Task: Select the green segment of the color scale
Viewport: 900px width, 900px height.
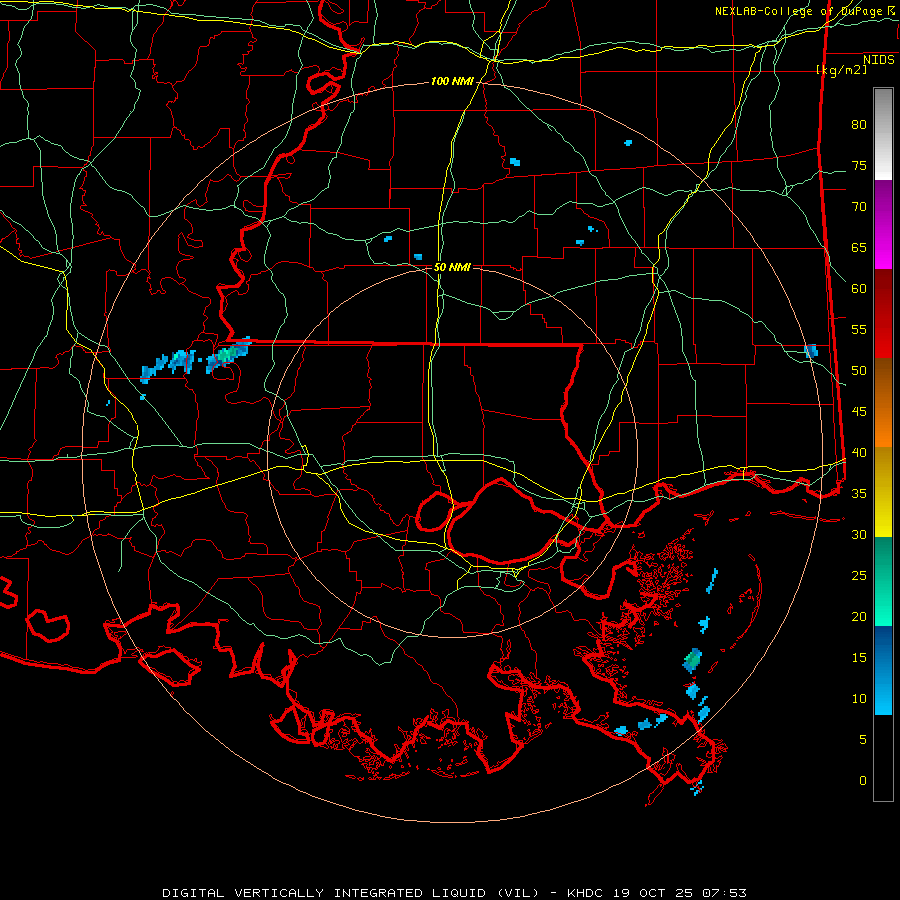Action: (883, 581)
